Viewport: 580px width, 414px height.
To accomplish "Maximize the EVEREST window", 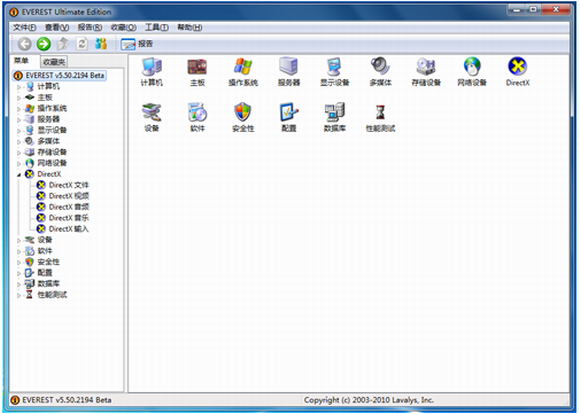I will click(533, 9).
